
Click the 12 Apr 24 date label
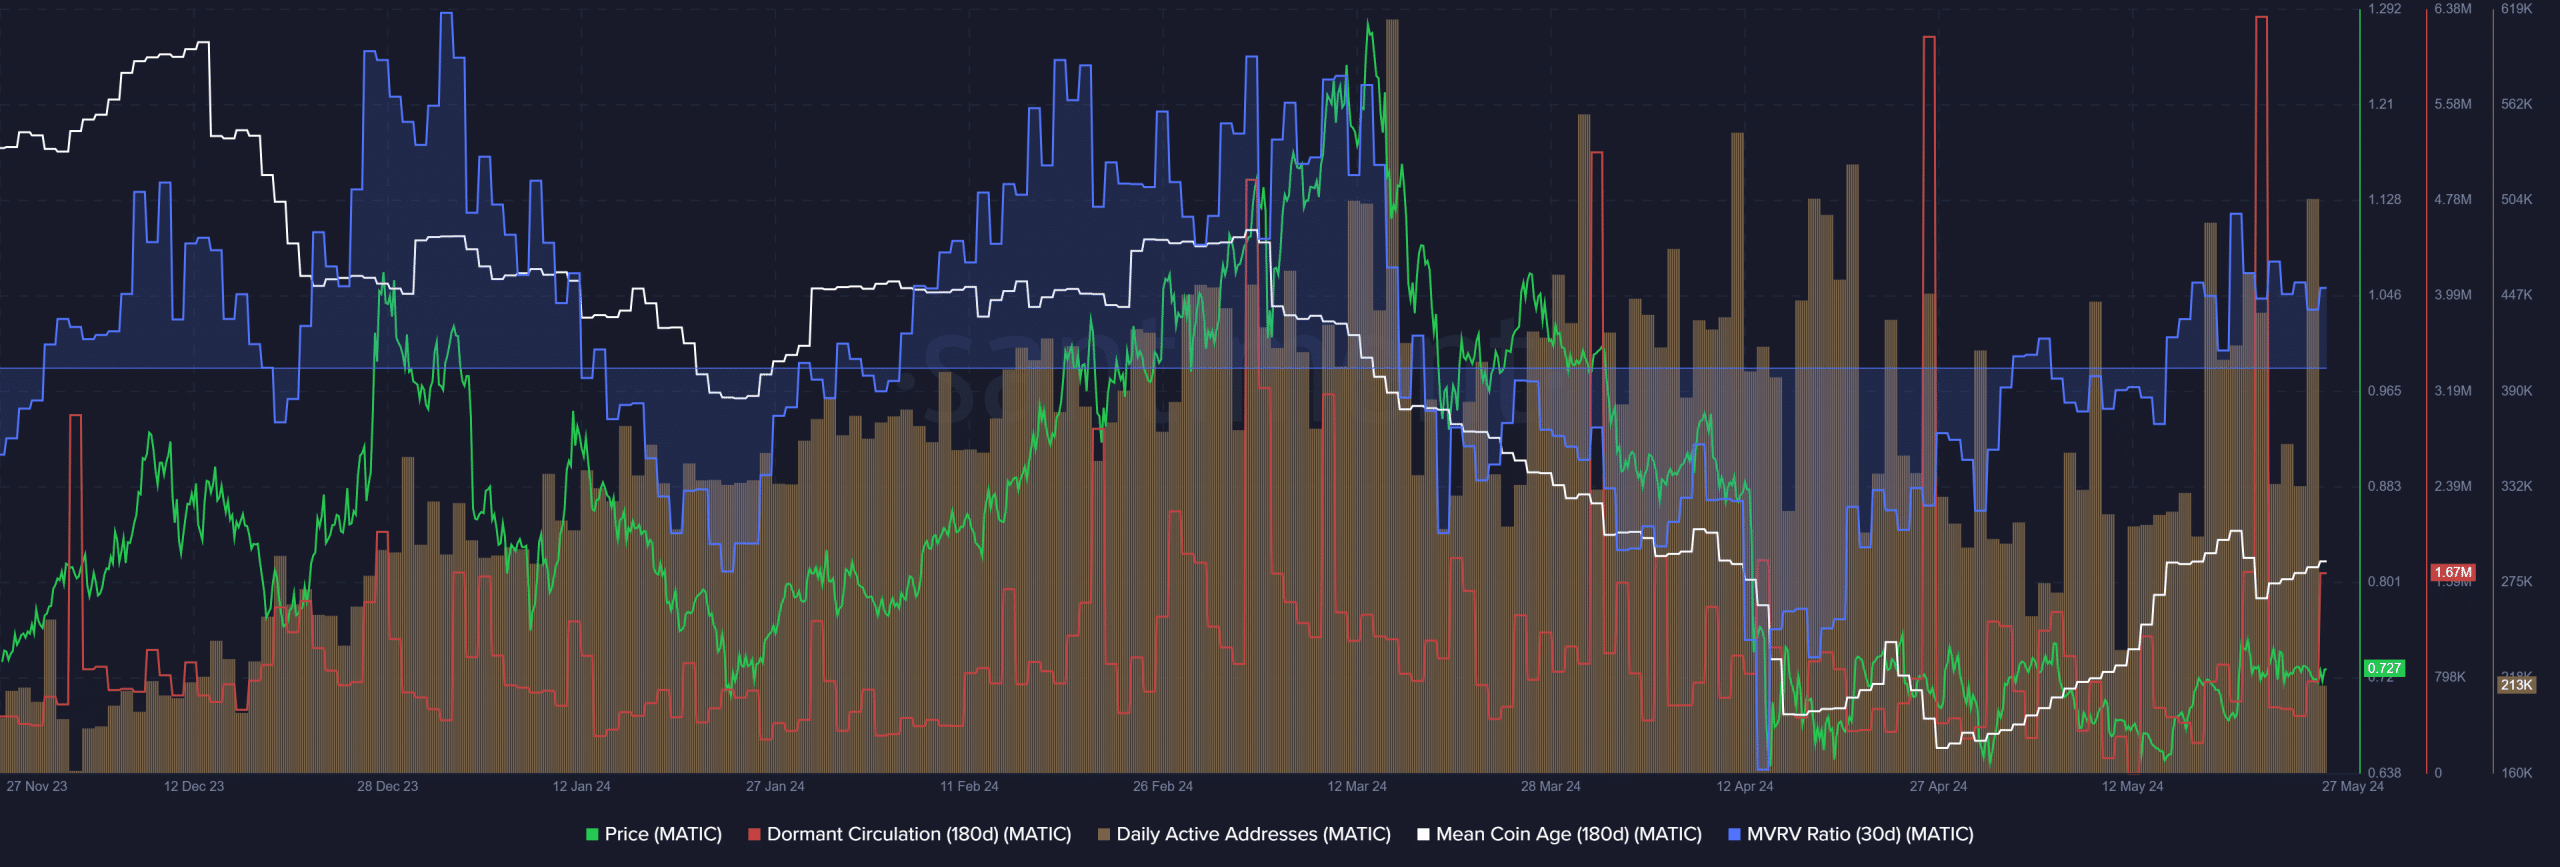click(1745, 786)
